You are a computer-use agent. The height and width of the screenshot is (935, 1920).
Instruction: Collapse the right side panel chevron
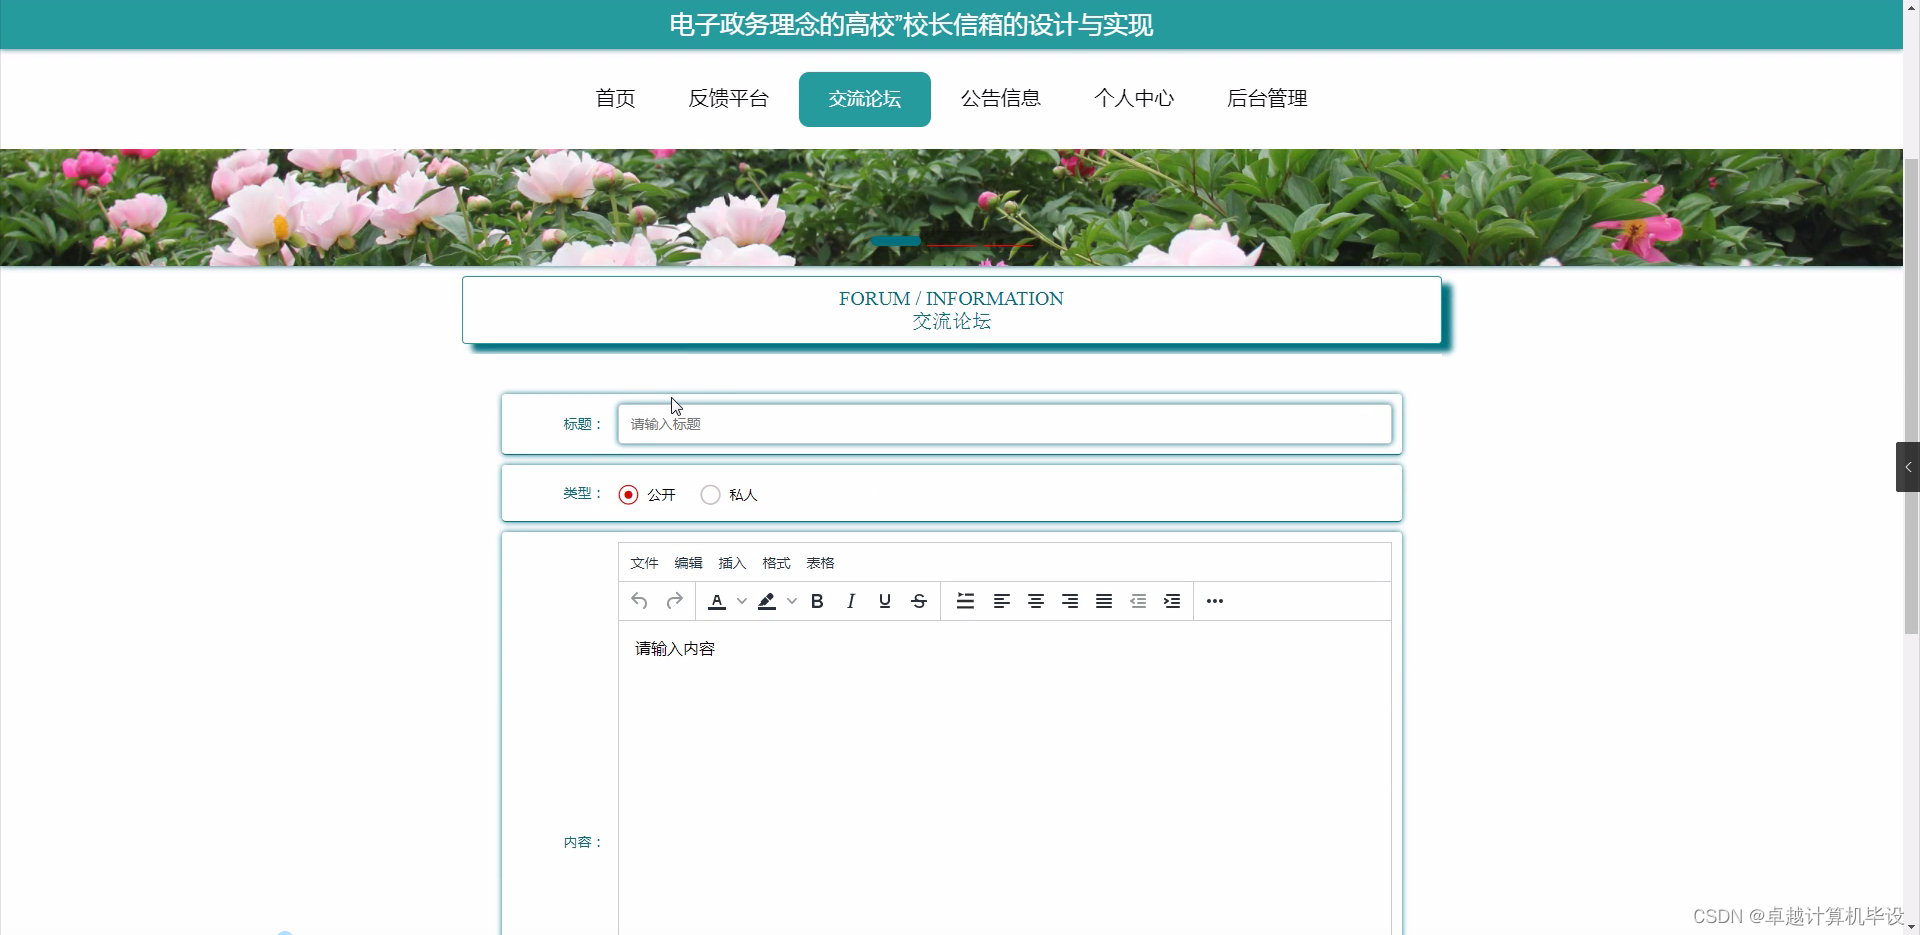tap(1907, 466)
